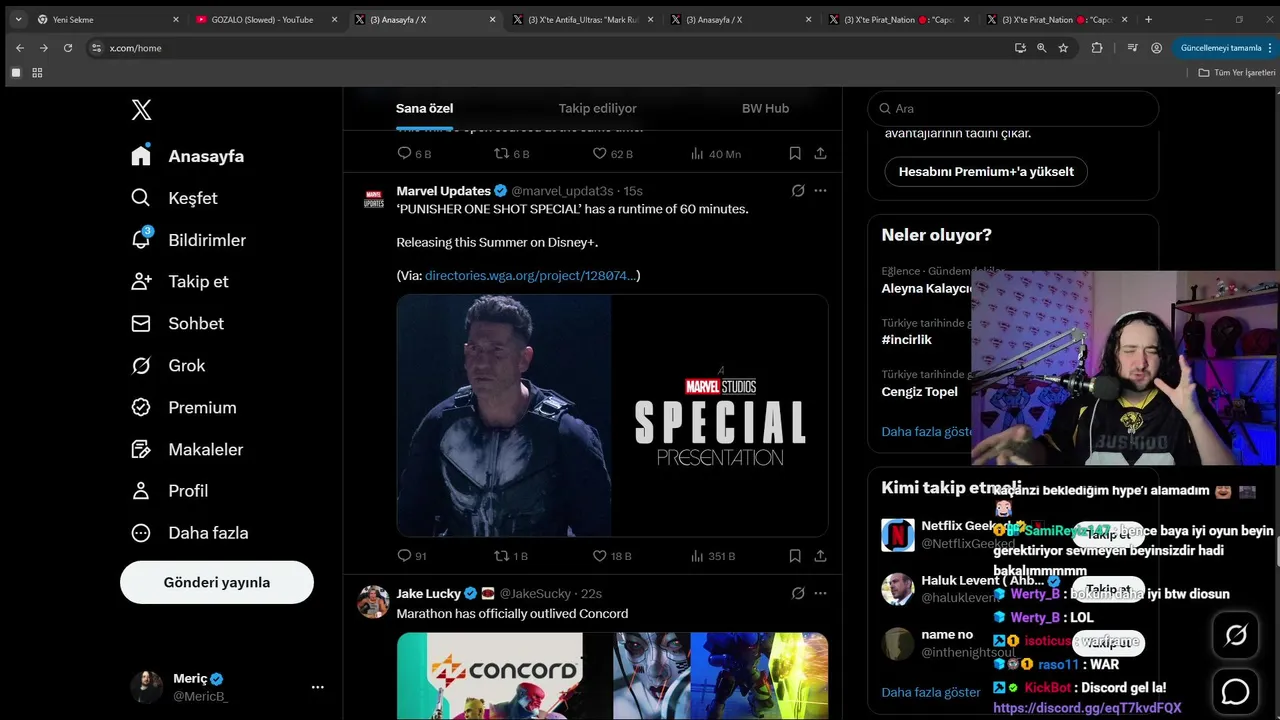Image resolution: width=1280 pixels, height=720 pixels.
Task: Open Jake Lucky profile avatar
Action: pos(374,601)
